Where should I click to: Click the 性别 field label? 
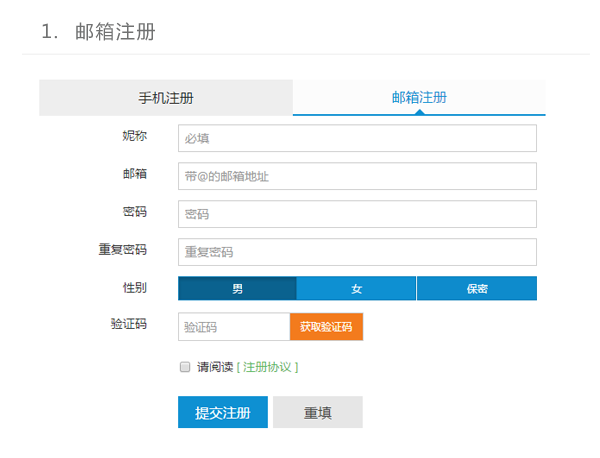(134, 288)
